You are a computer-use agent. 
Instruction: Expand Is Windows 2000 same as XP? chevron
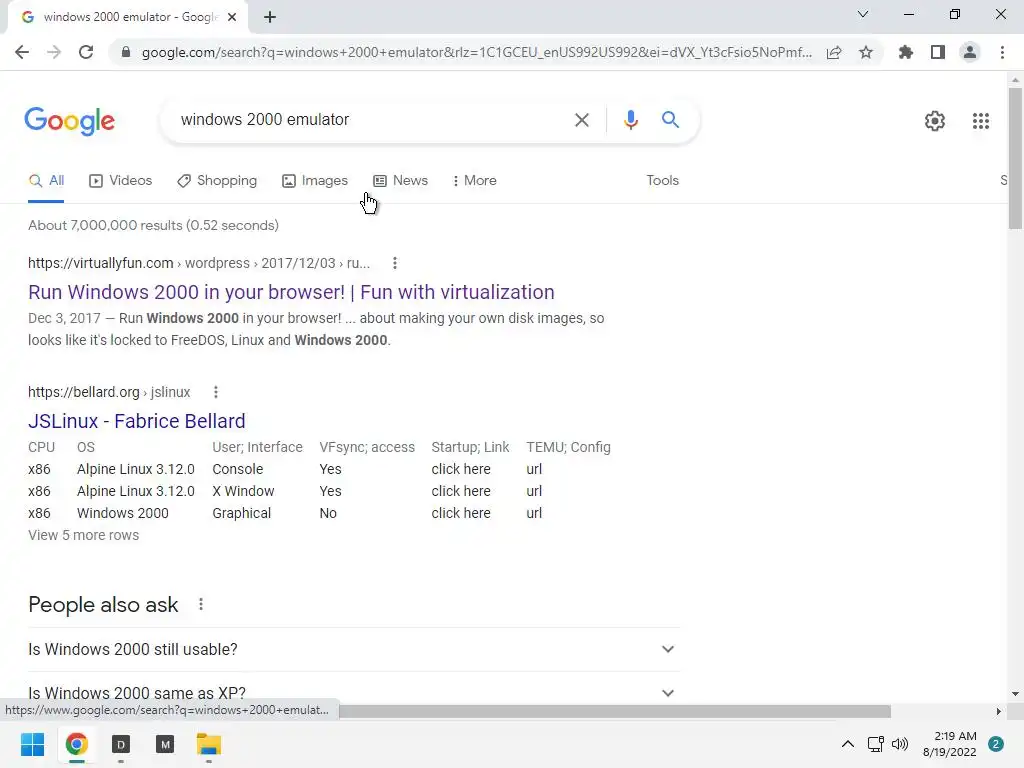(x=667, y=693)
